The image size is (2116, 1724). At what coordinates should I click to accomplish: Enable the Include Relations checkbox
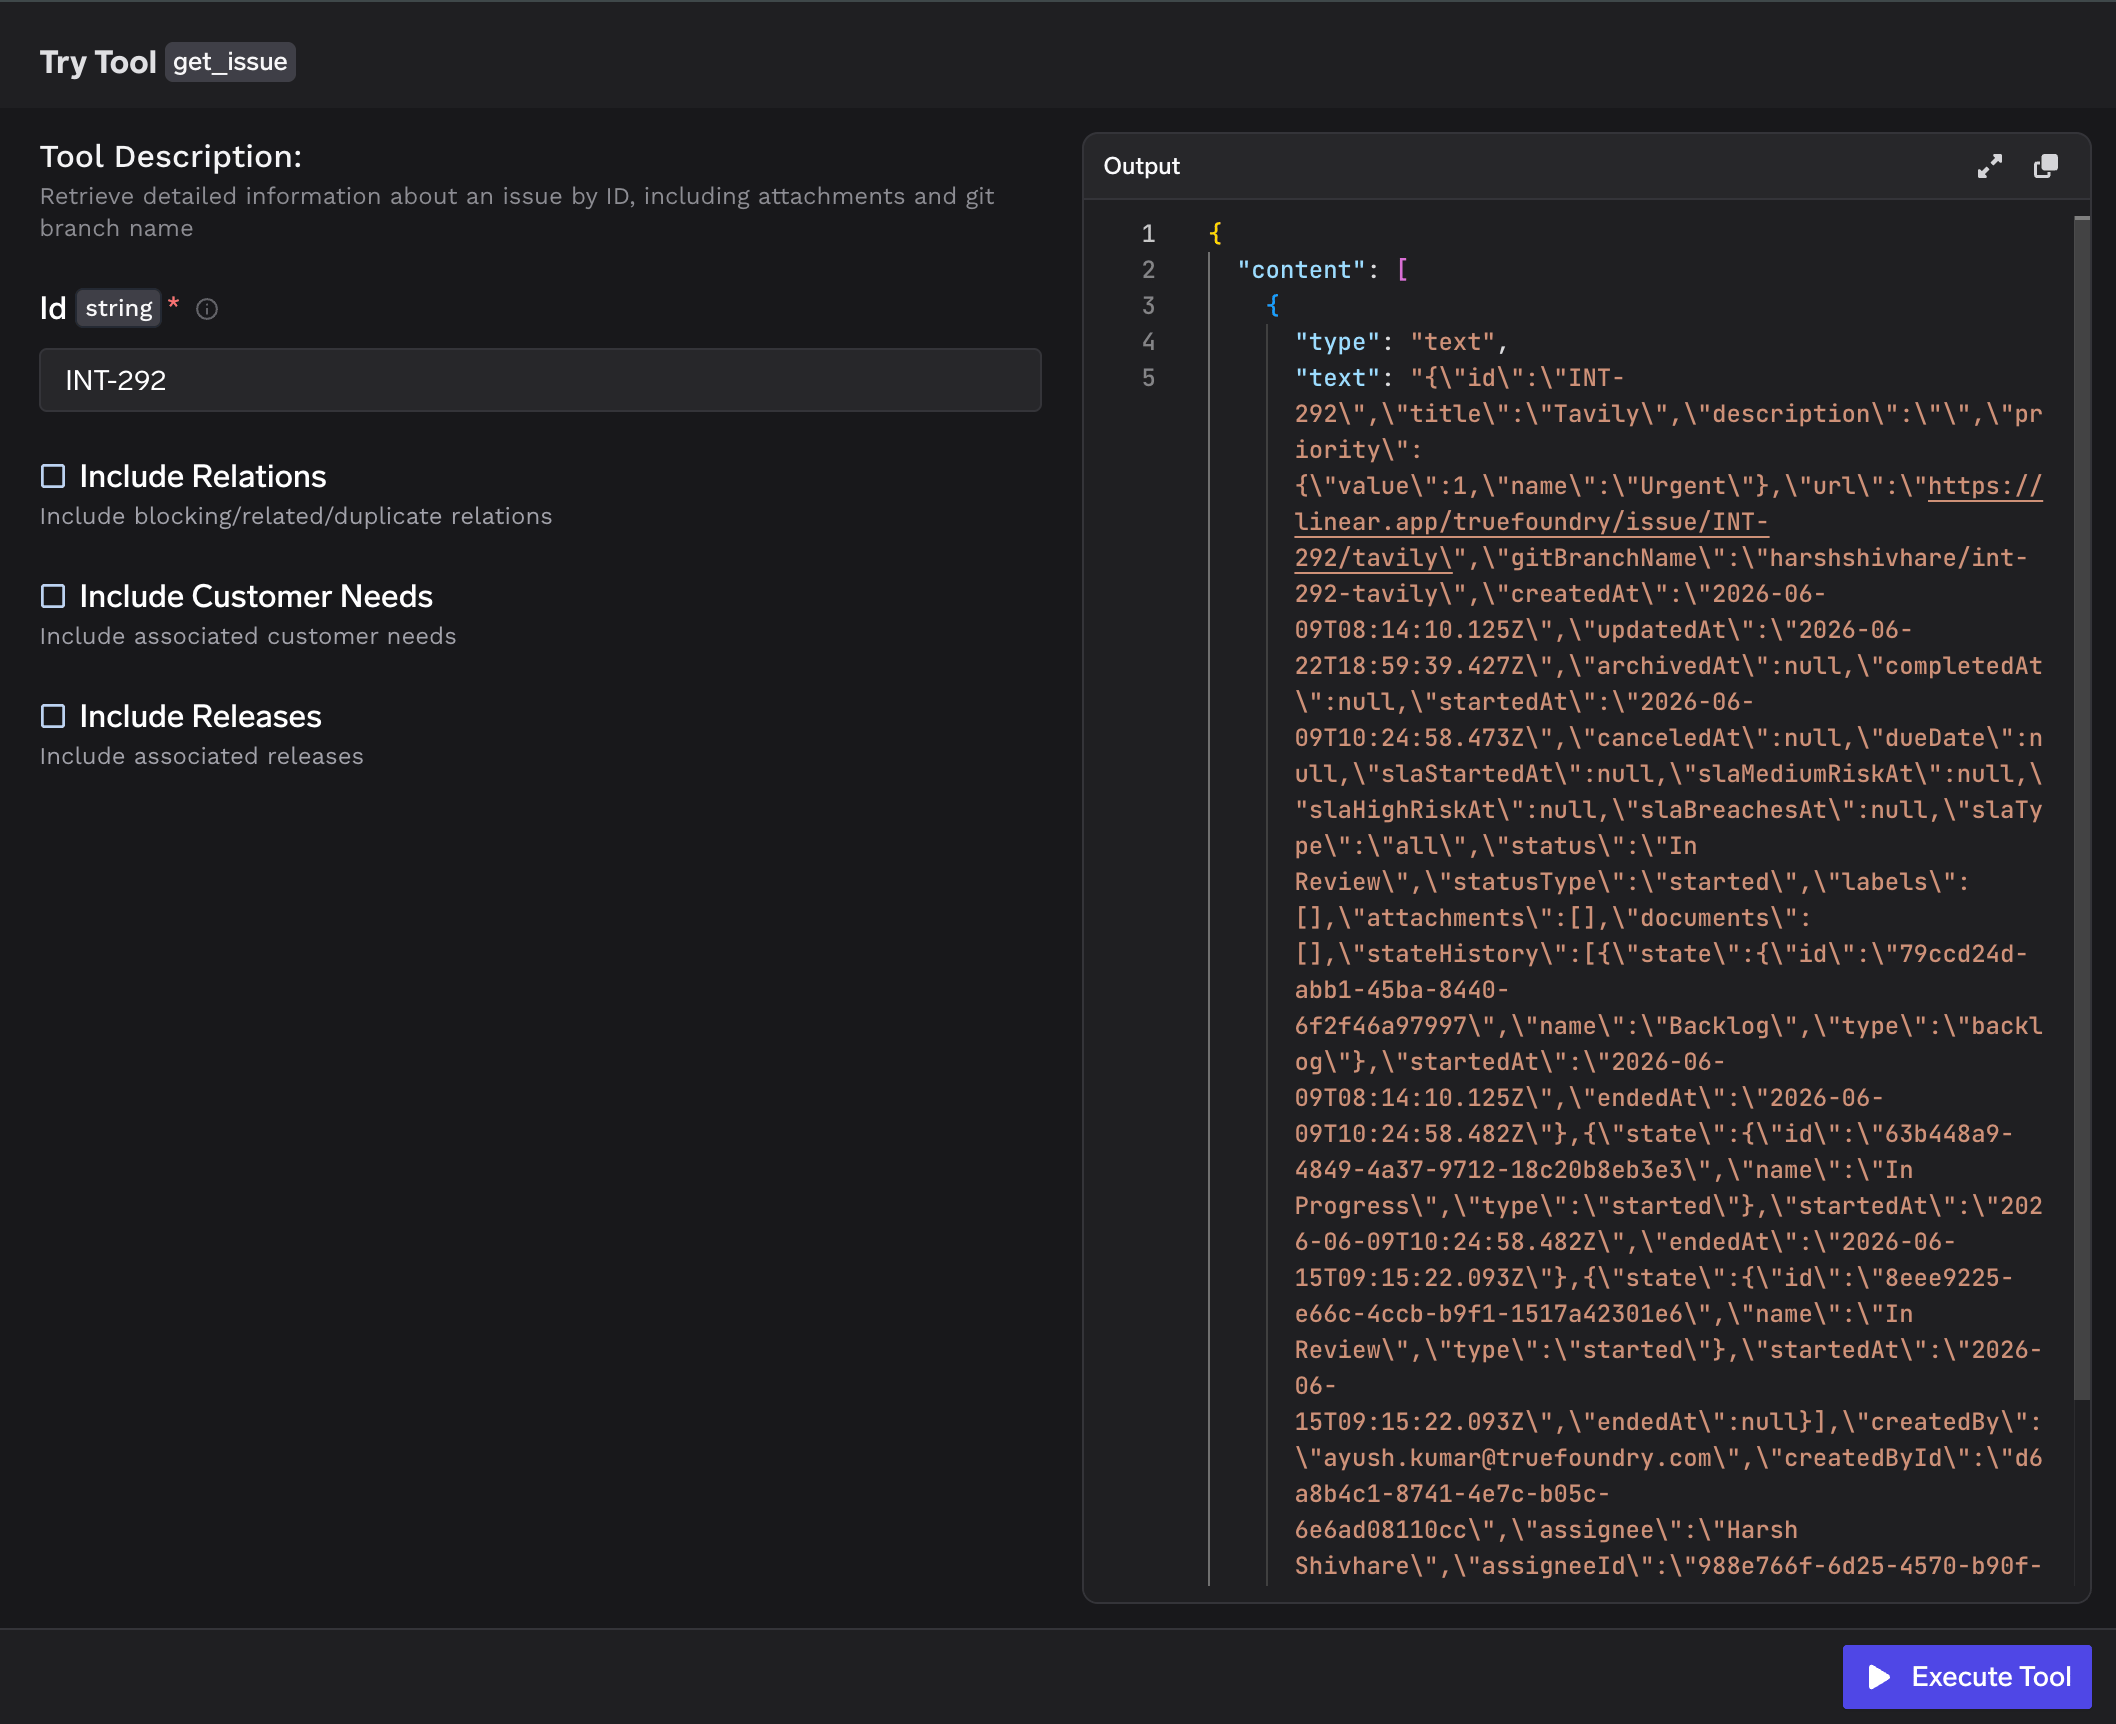[x=53, y=476]
